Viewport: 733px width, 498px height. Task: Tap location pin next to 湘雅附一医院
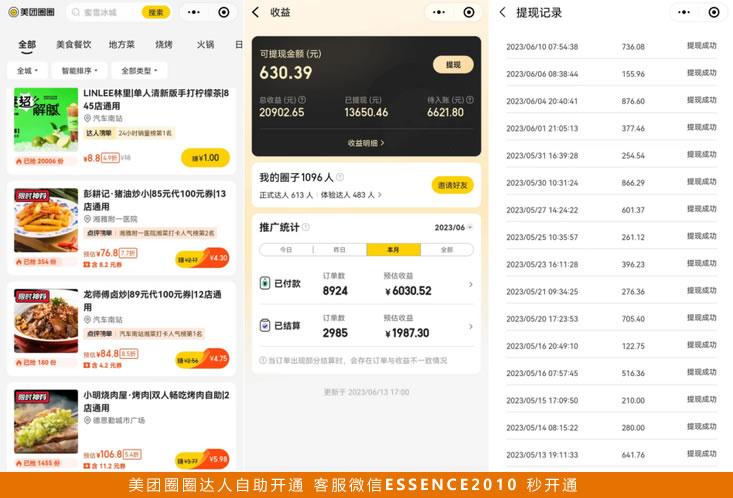(x=87, y=219)
